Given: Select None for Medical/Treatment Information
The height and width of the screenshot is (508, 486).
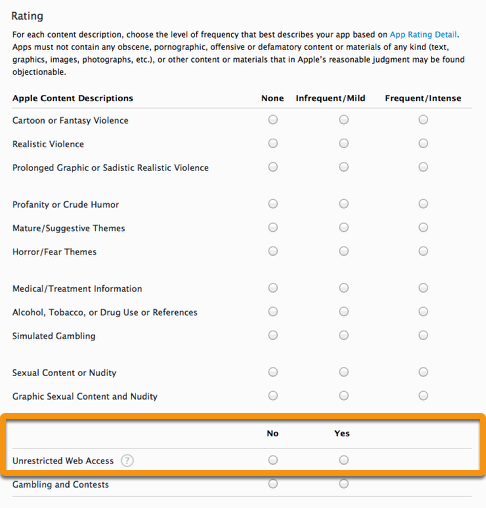Looking at the screenshot, I should pyautogui.click(x=273, y=288).
